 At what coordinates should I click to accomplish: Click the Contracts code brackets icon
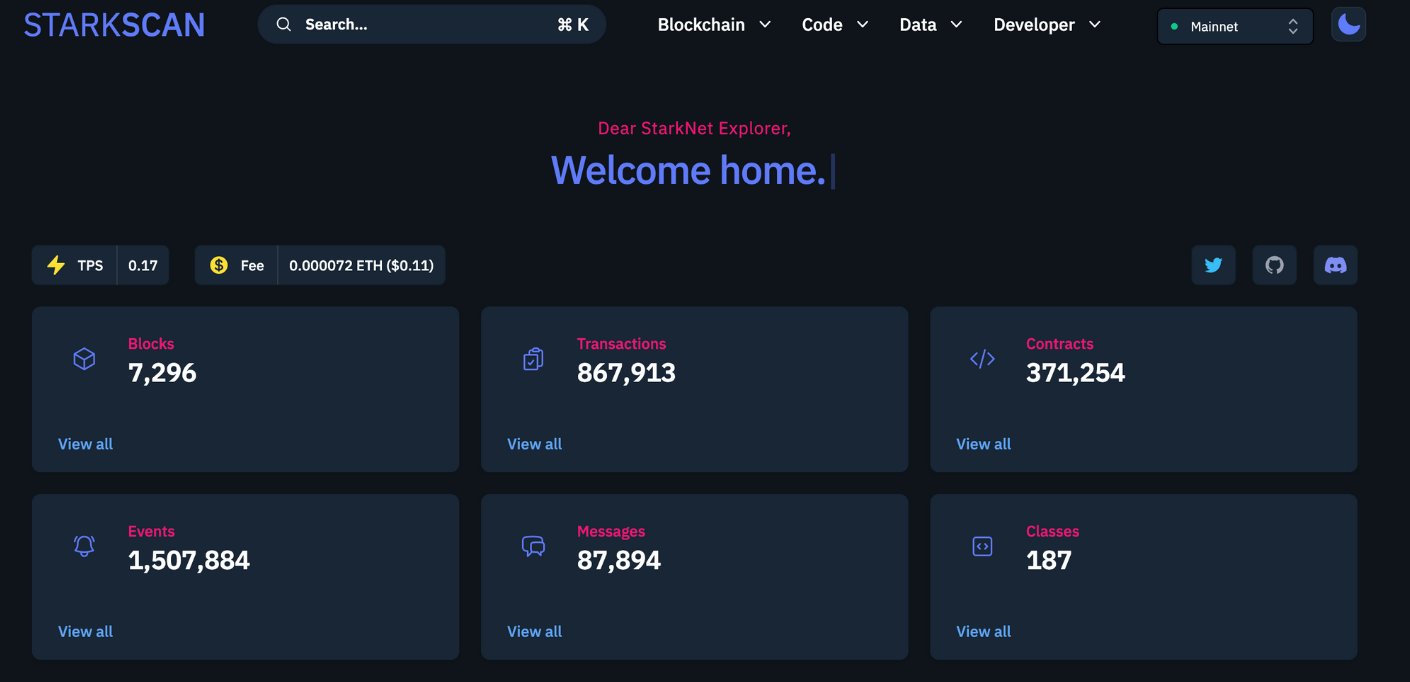[x=982, y=359]
